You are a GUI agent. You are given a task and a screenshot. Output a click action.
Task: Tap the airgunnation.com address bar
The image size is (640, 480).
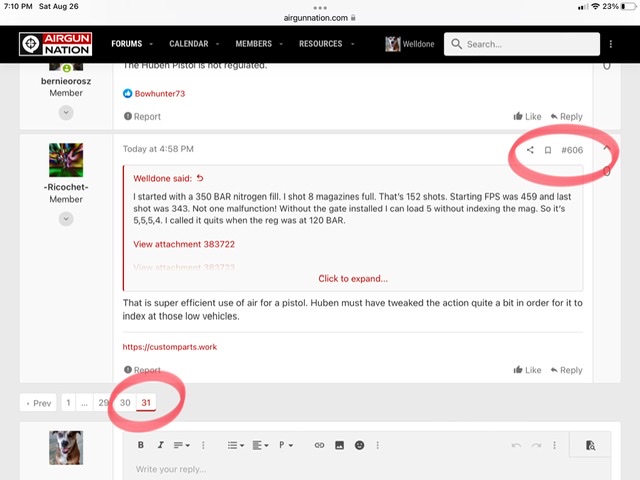[x=320, y=18]
